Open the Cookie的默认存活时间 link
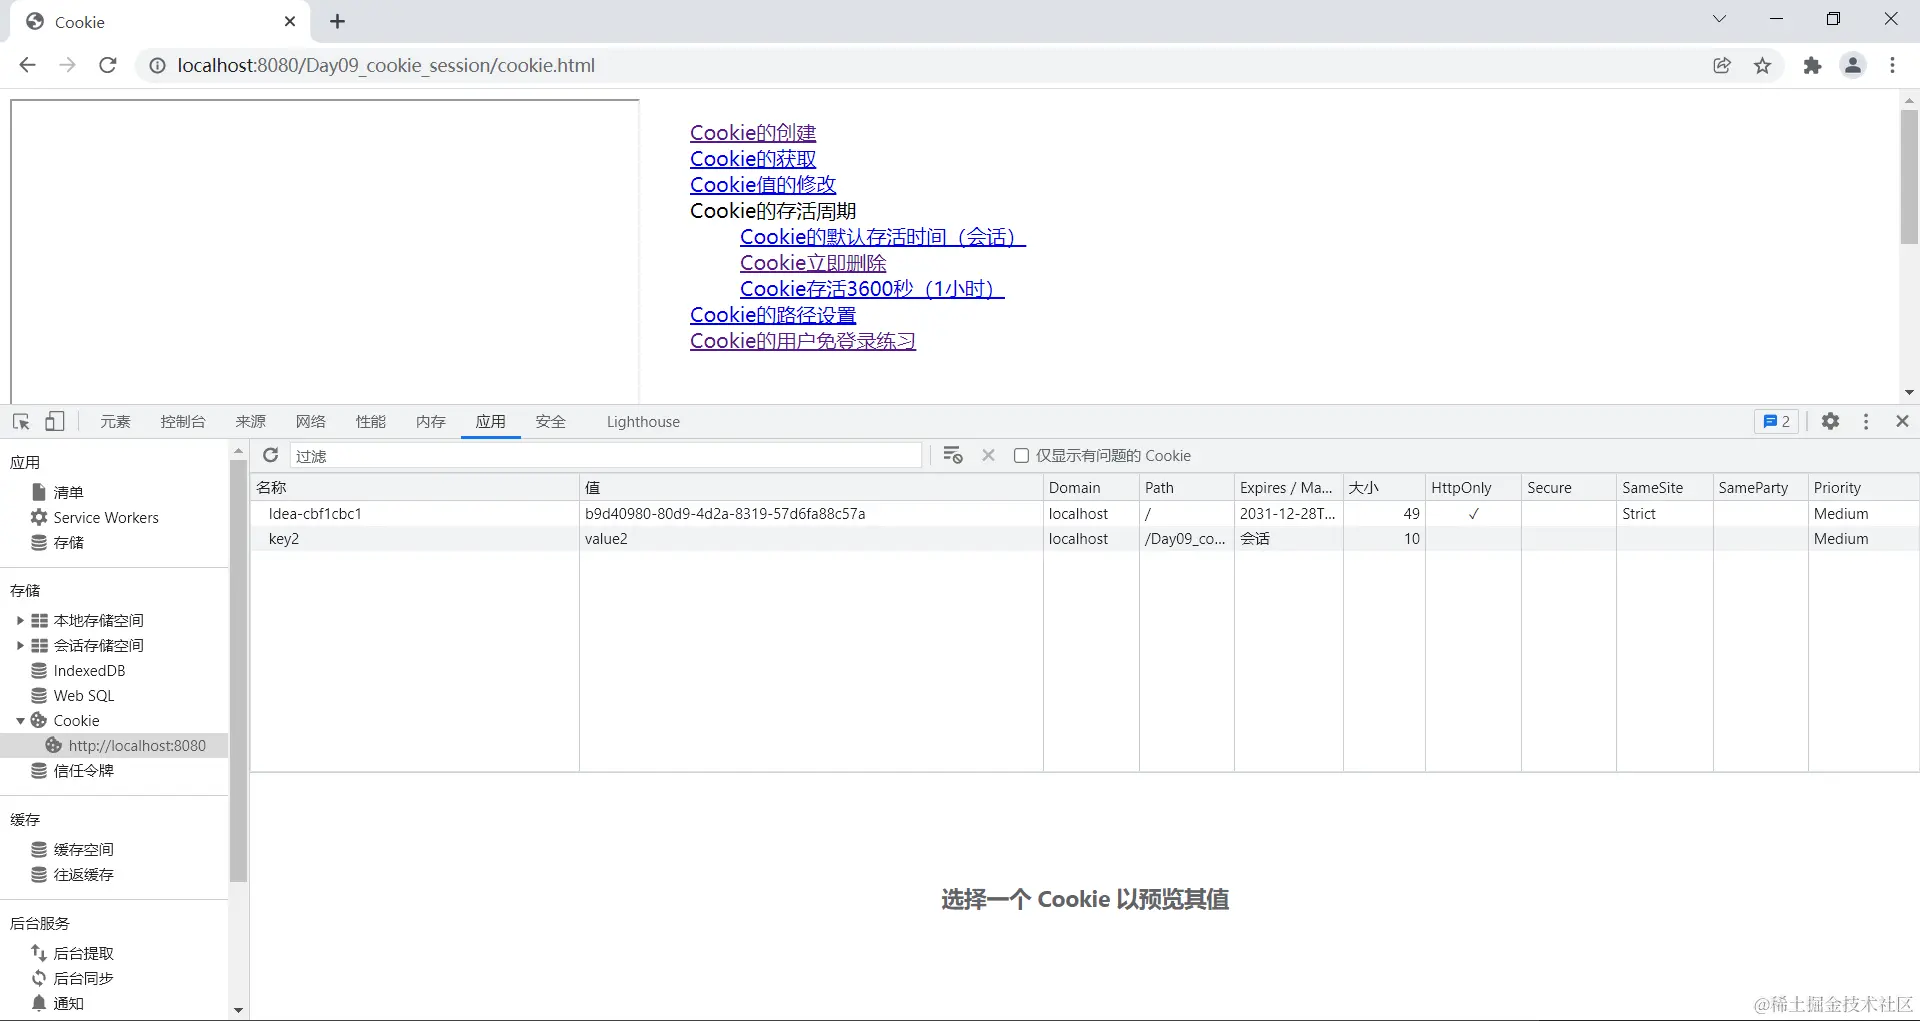Screen dimensions: 1920x1021 (883, 237)
